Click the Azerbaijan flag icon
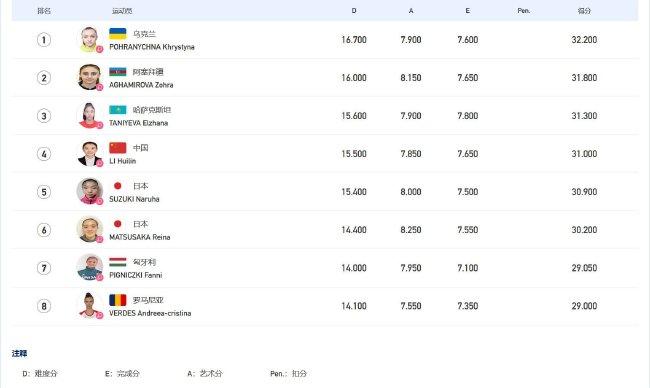 point(118,72)
